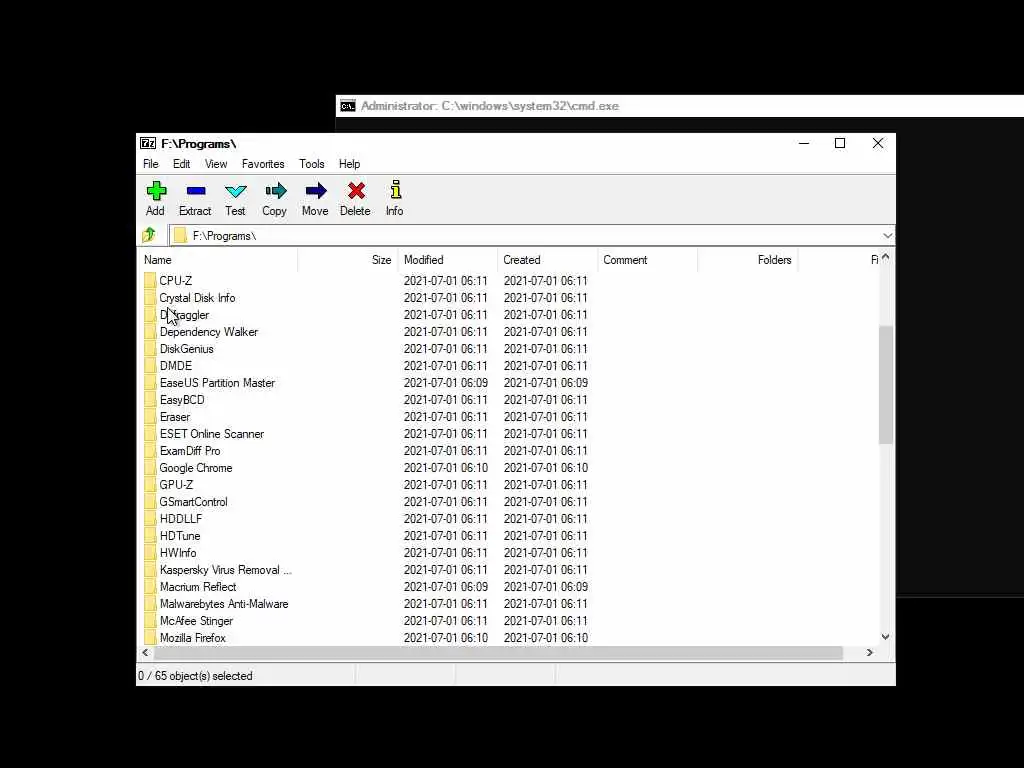This screenshot has height=768, width=1024.
Task: Sort by the Comment column header
Action: (647, 260)
